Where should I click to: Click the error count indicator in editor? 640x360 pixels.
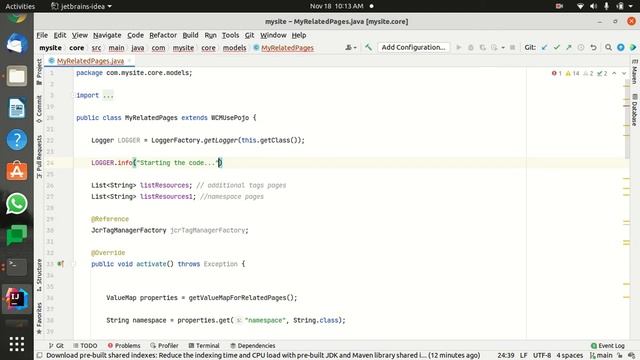(x=557, y=73)
